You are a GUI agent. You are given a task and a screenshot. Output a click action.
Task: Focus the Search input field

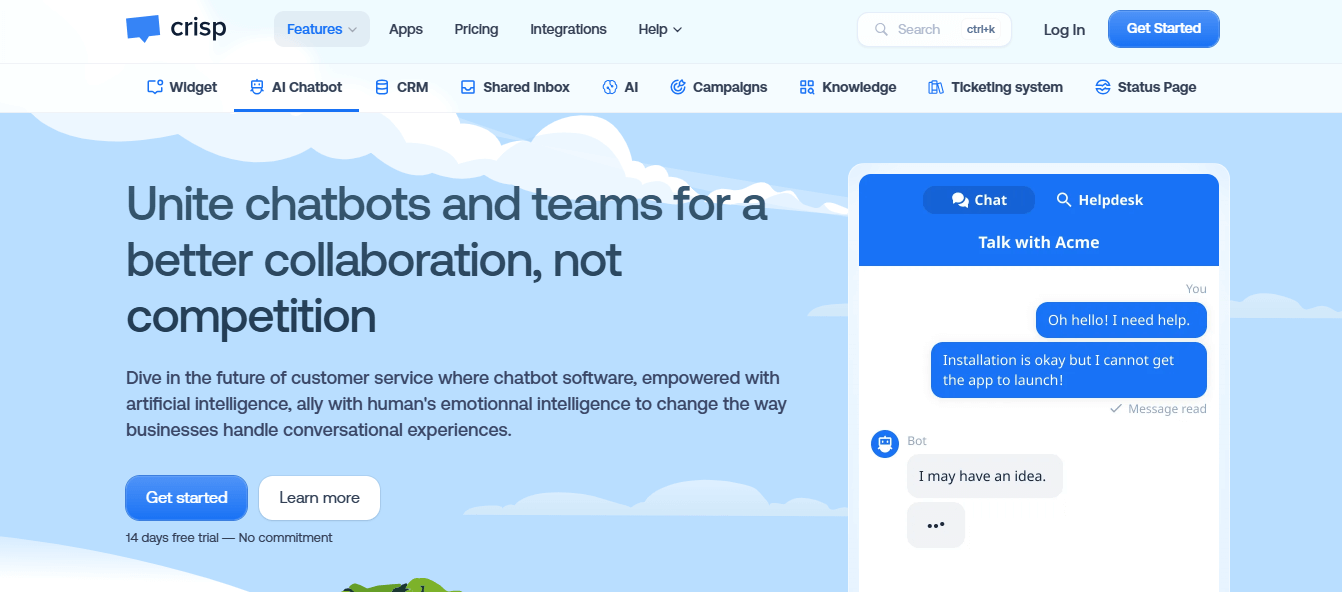(x=934, y=29)
